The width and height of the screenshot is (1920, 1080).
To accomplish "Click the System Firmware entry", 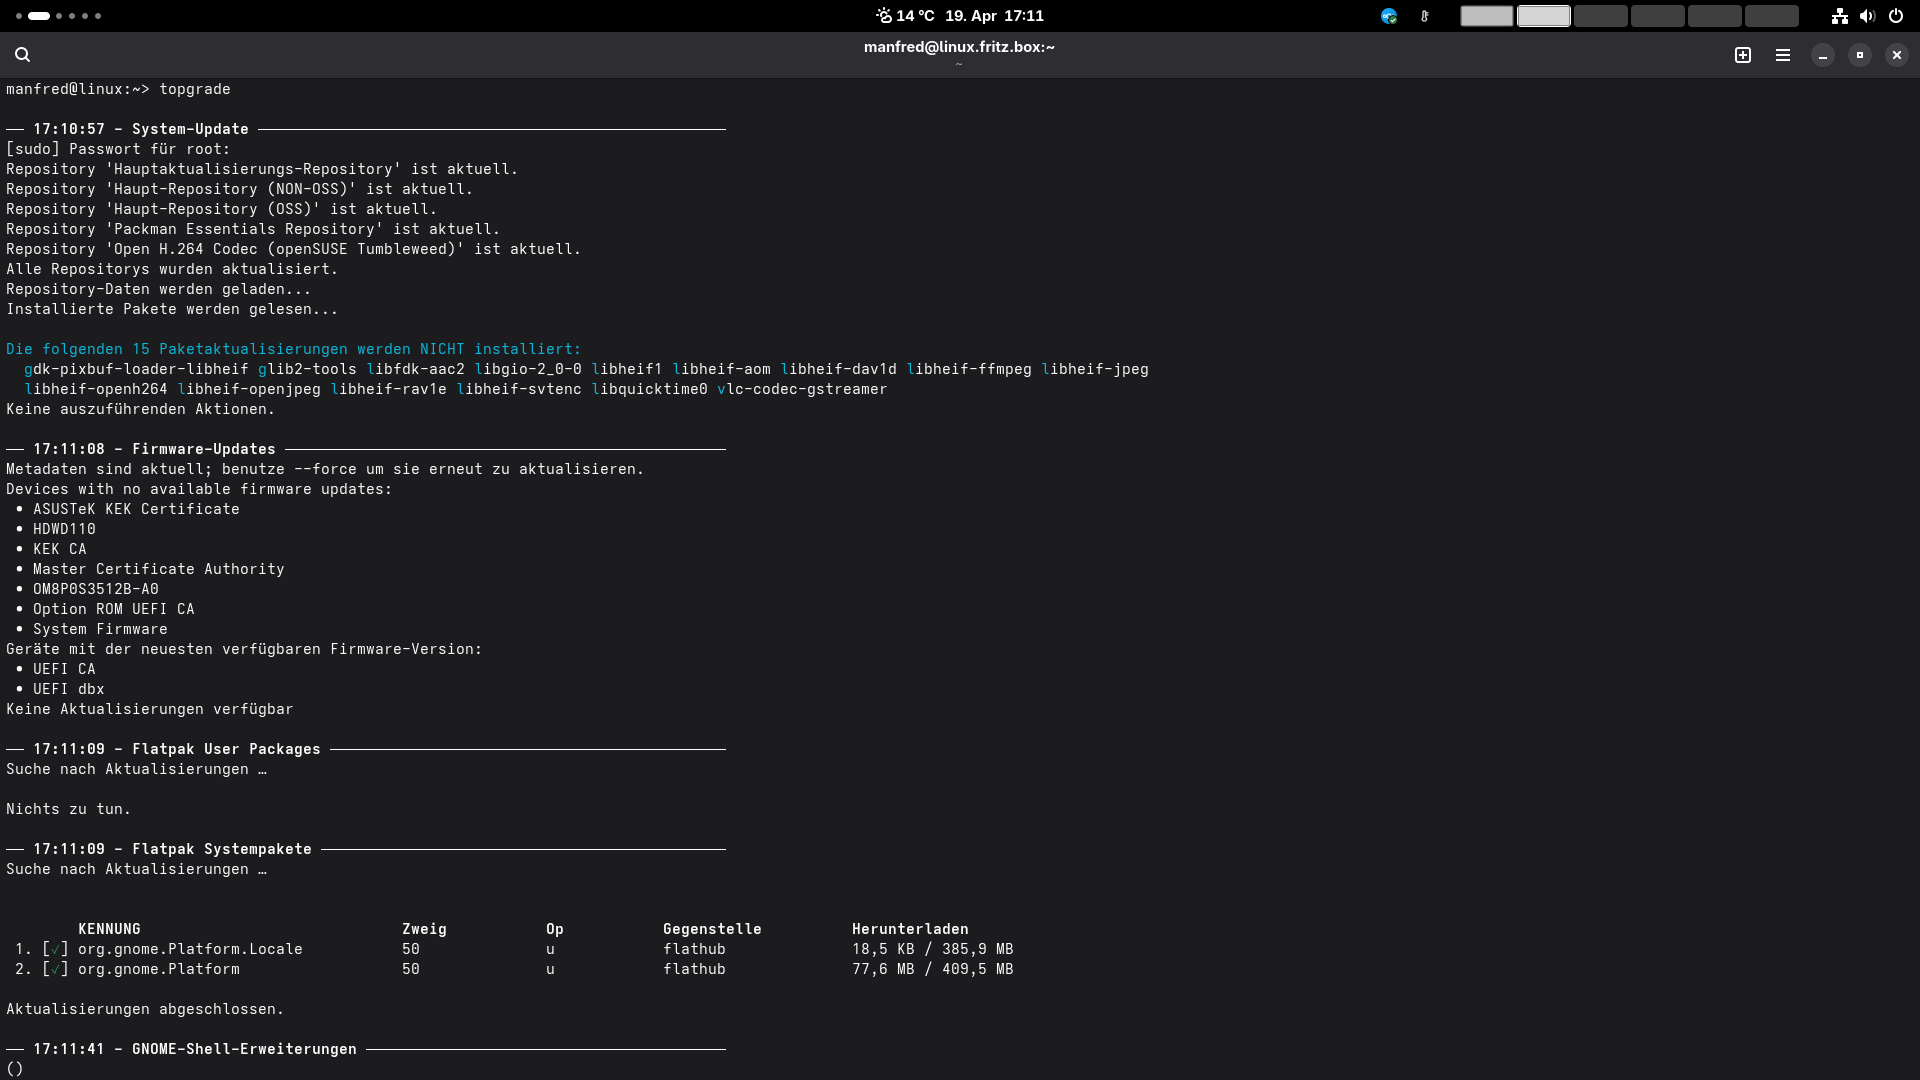I will tap(100, 629).
